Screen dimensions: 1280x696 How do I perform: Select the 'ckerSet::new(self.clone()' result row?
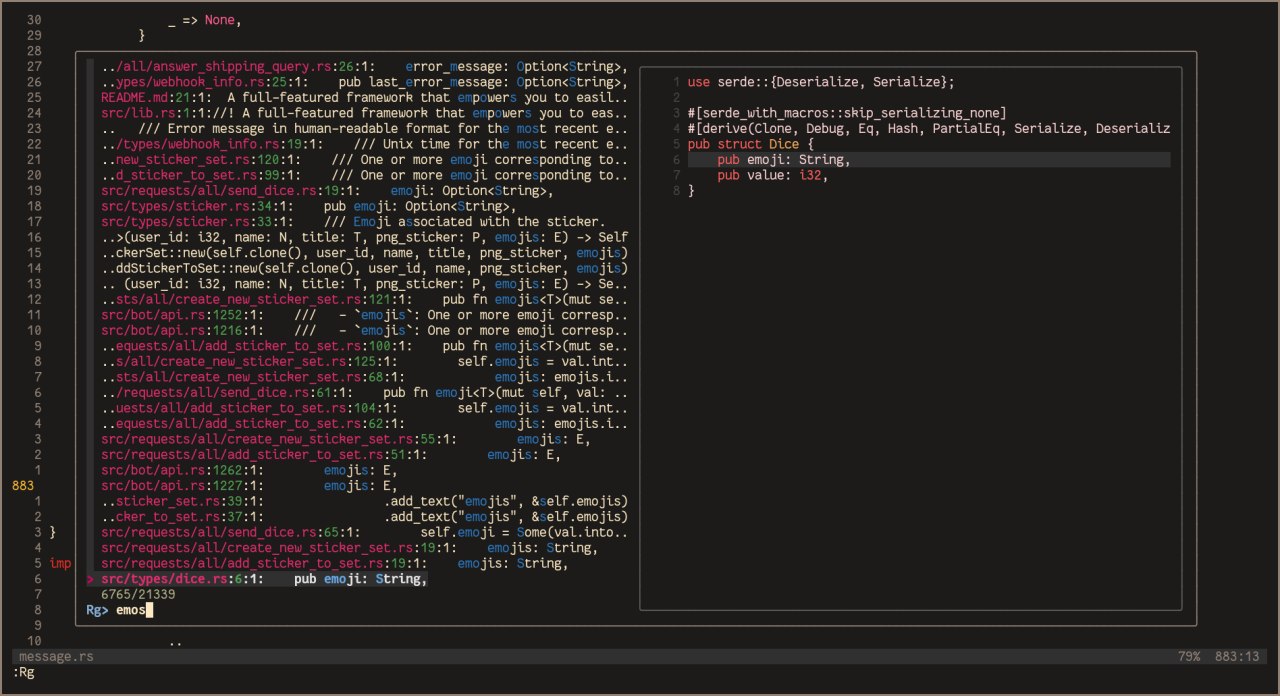pyautogui.click(x=365, y=253)
